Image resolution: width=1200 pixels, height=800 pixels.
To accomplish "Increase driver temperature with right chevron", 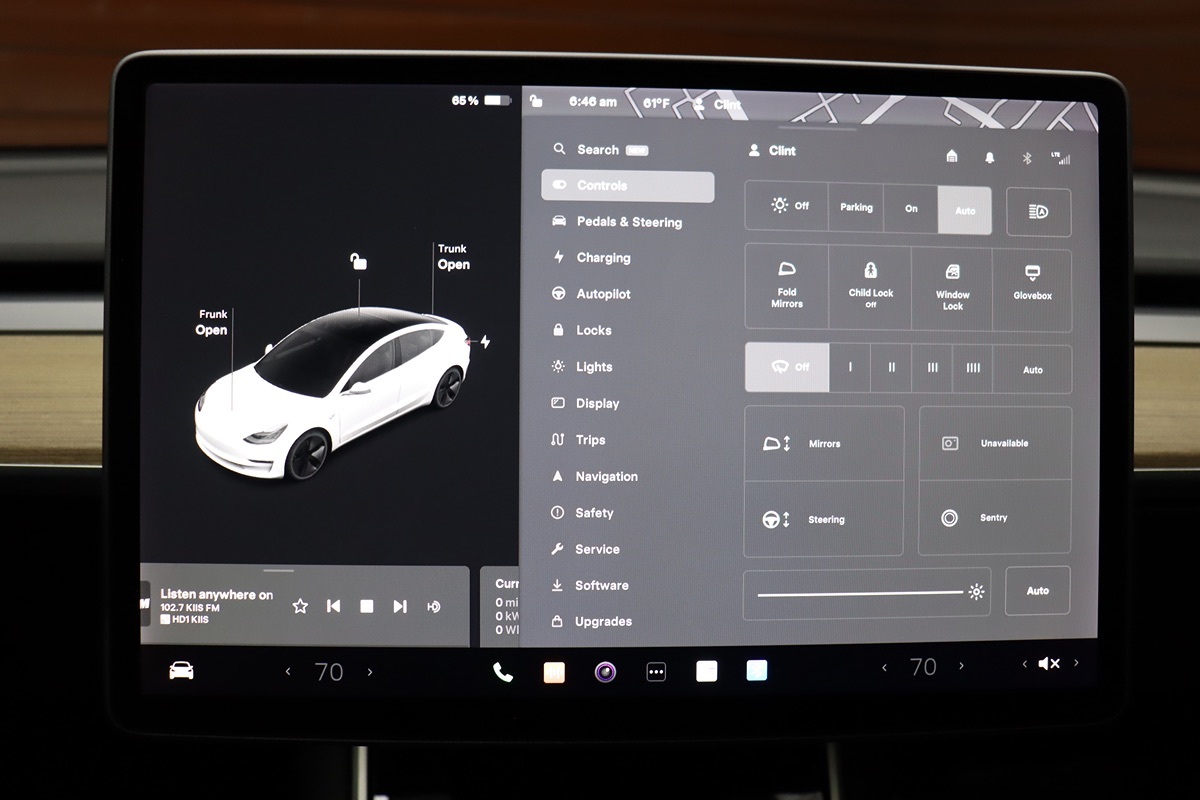I will (370, 672).
